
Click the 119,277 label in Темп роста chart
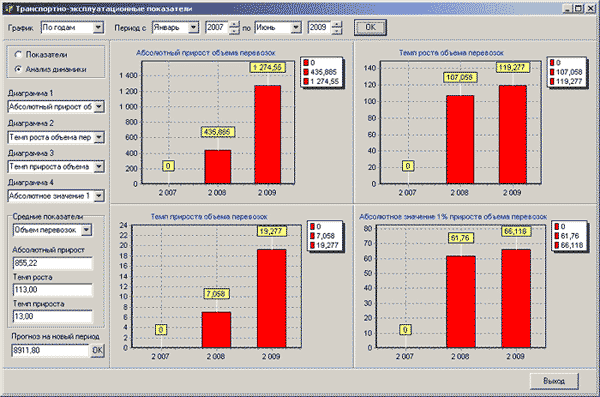coord(513,68)
